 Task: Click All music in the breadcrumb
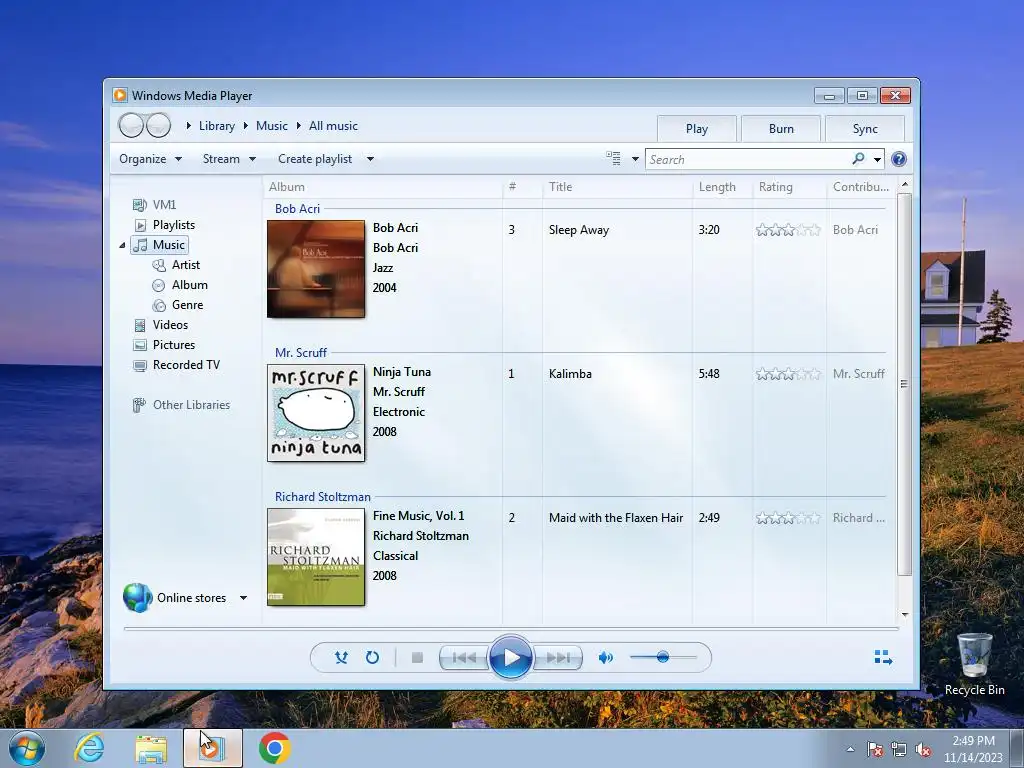pyautogui.click(x=333, y=126)
